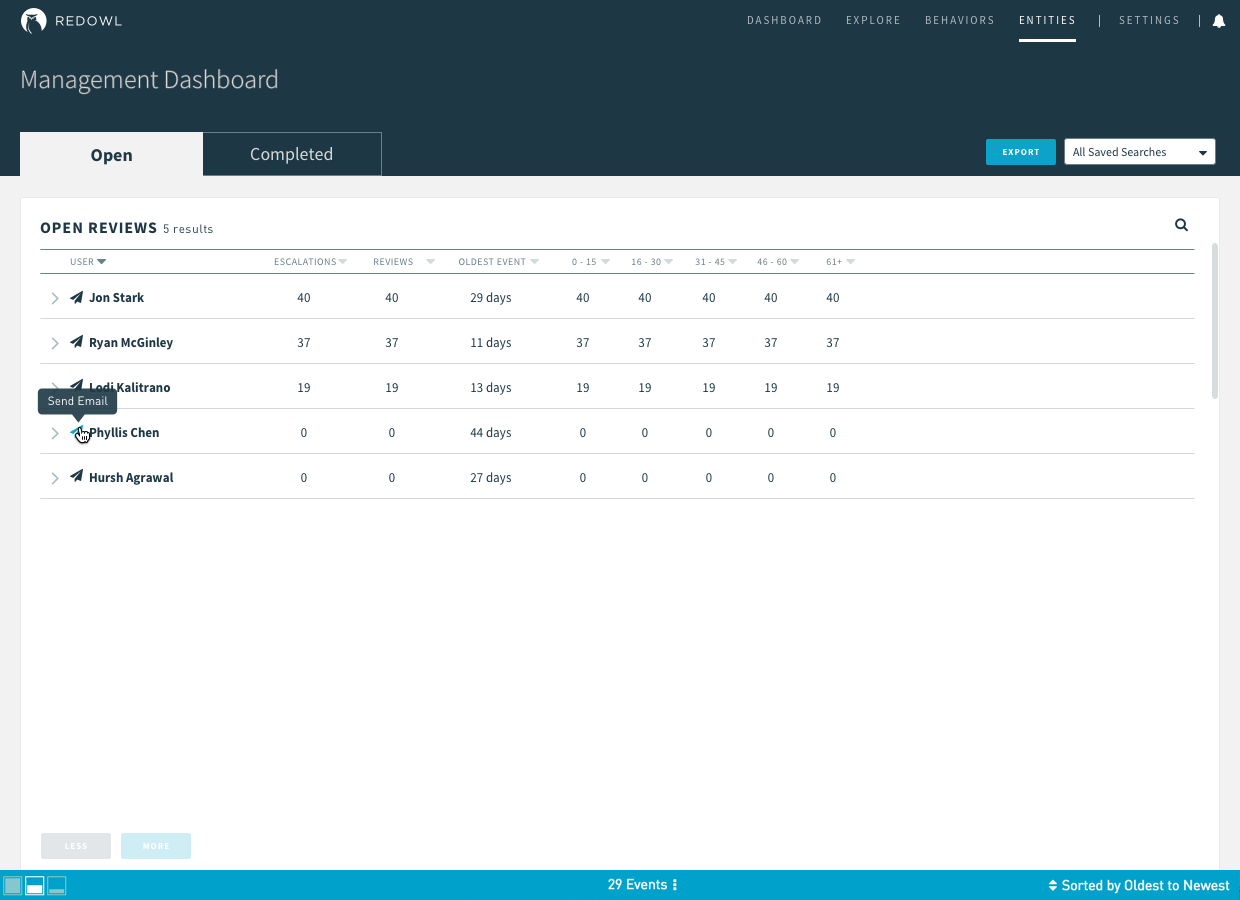
Task: Click the Management Dashboard heading
Action: [x=149, y=80]
